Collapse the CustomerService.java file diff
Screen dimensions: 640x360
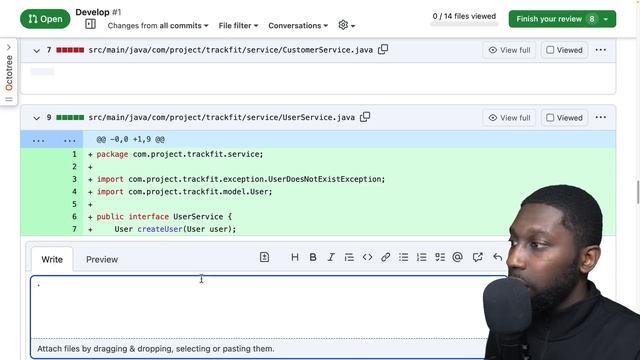coord(36,50)
